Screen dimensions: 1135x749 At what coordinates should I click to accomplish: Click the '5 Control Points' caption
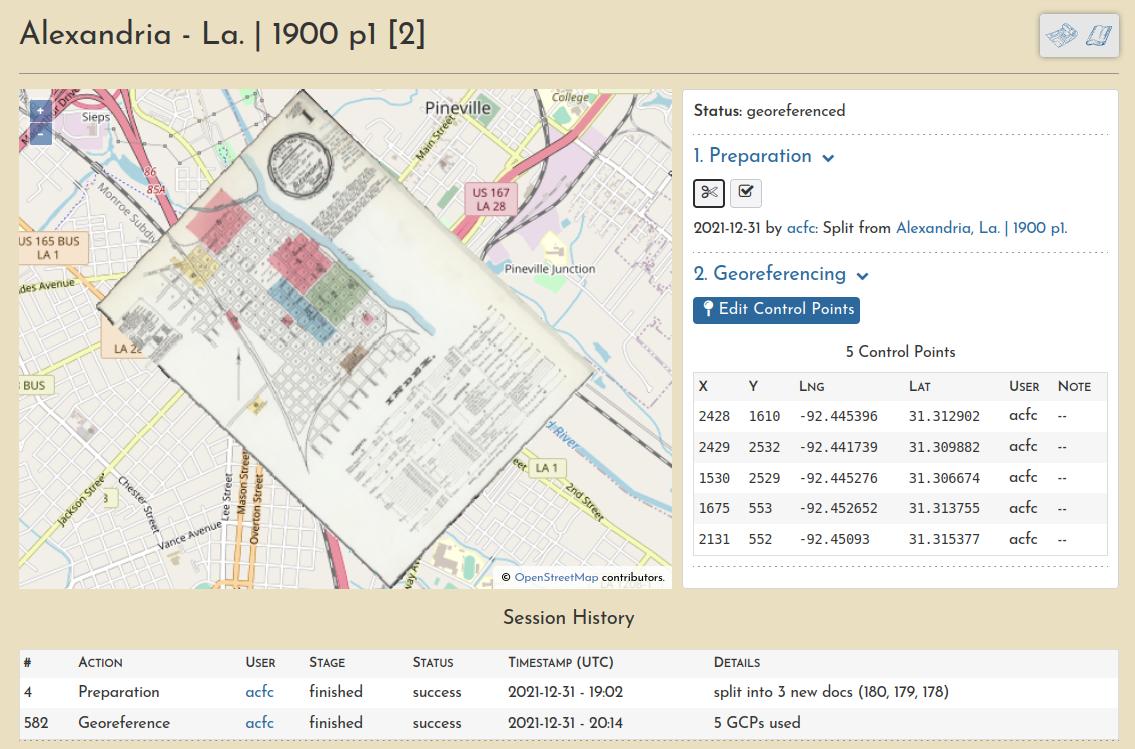[900, 352]
